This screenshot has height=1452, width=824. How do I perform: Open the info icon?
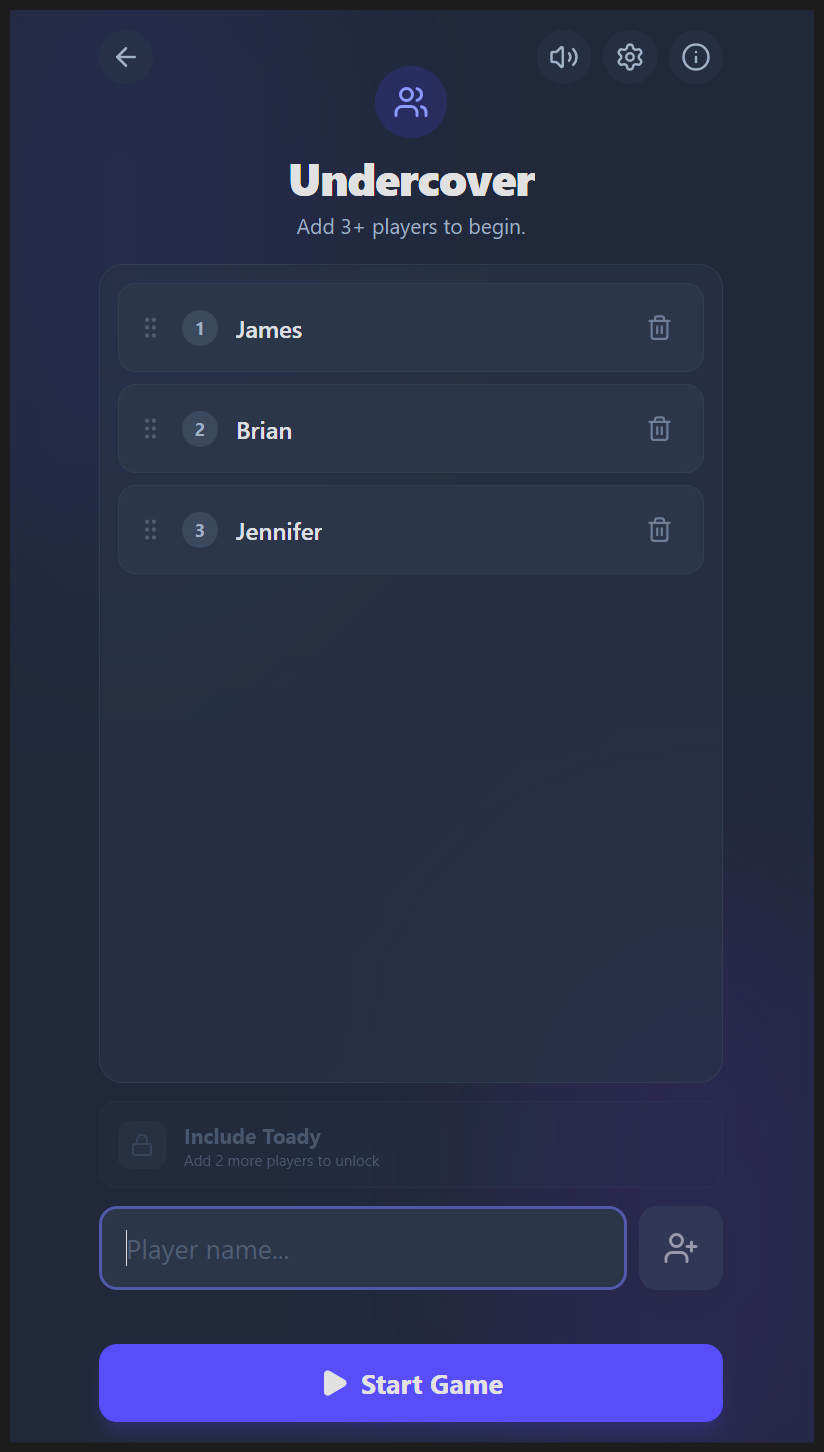696,57
